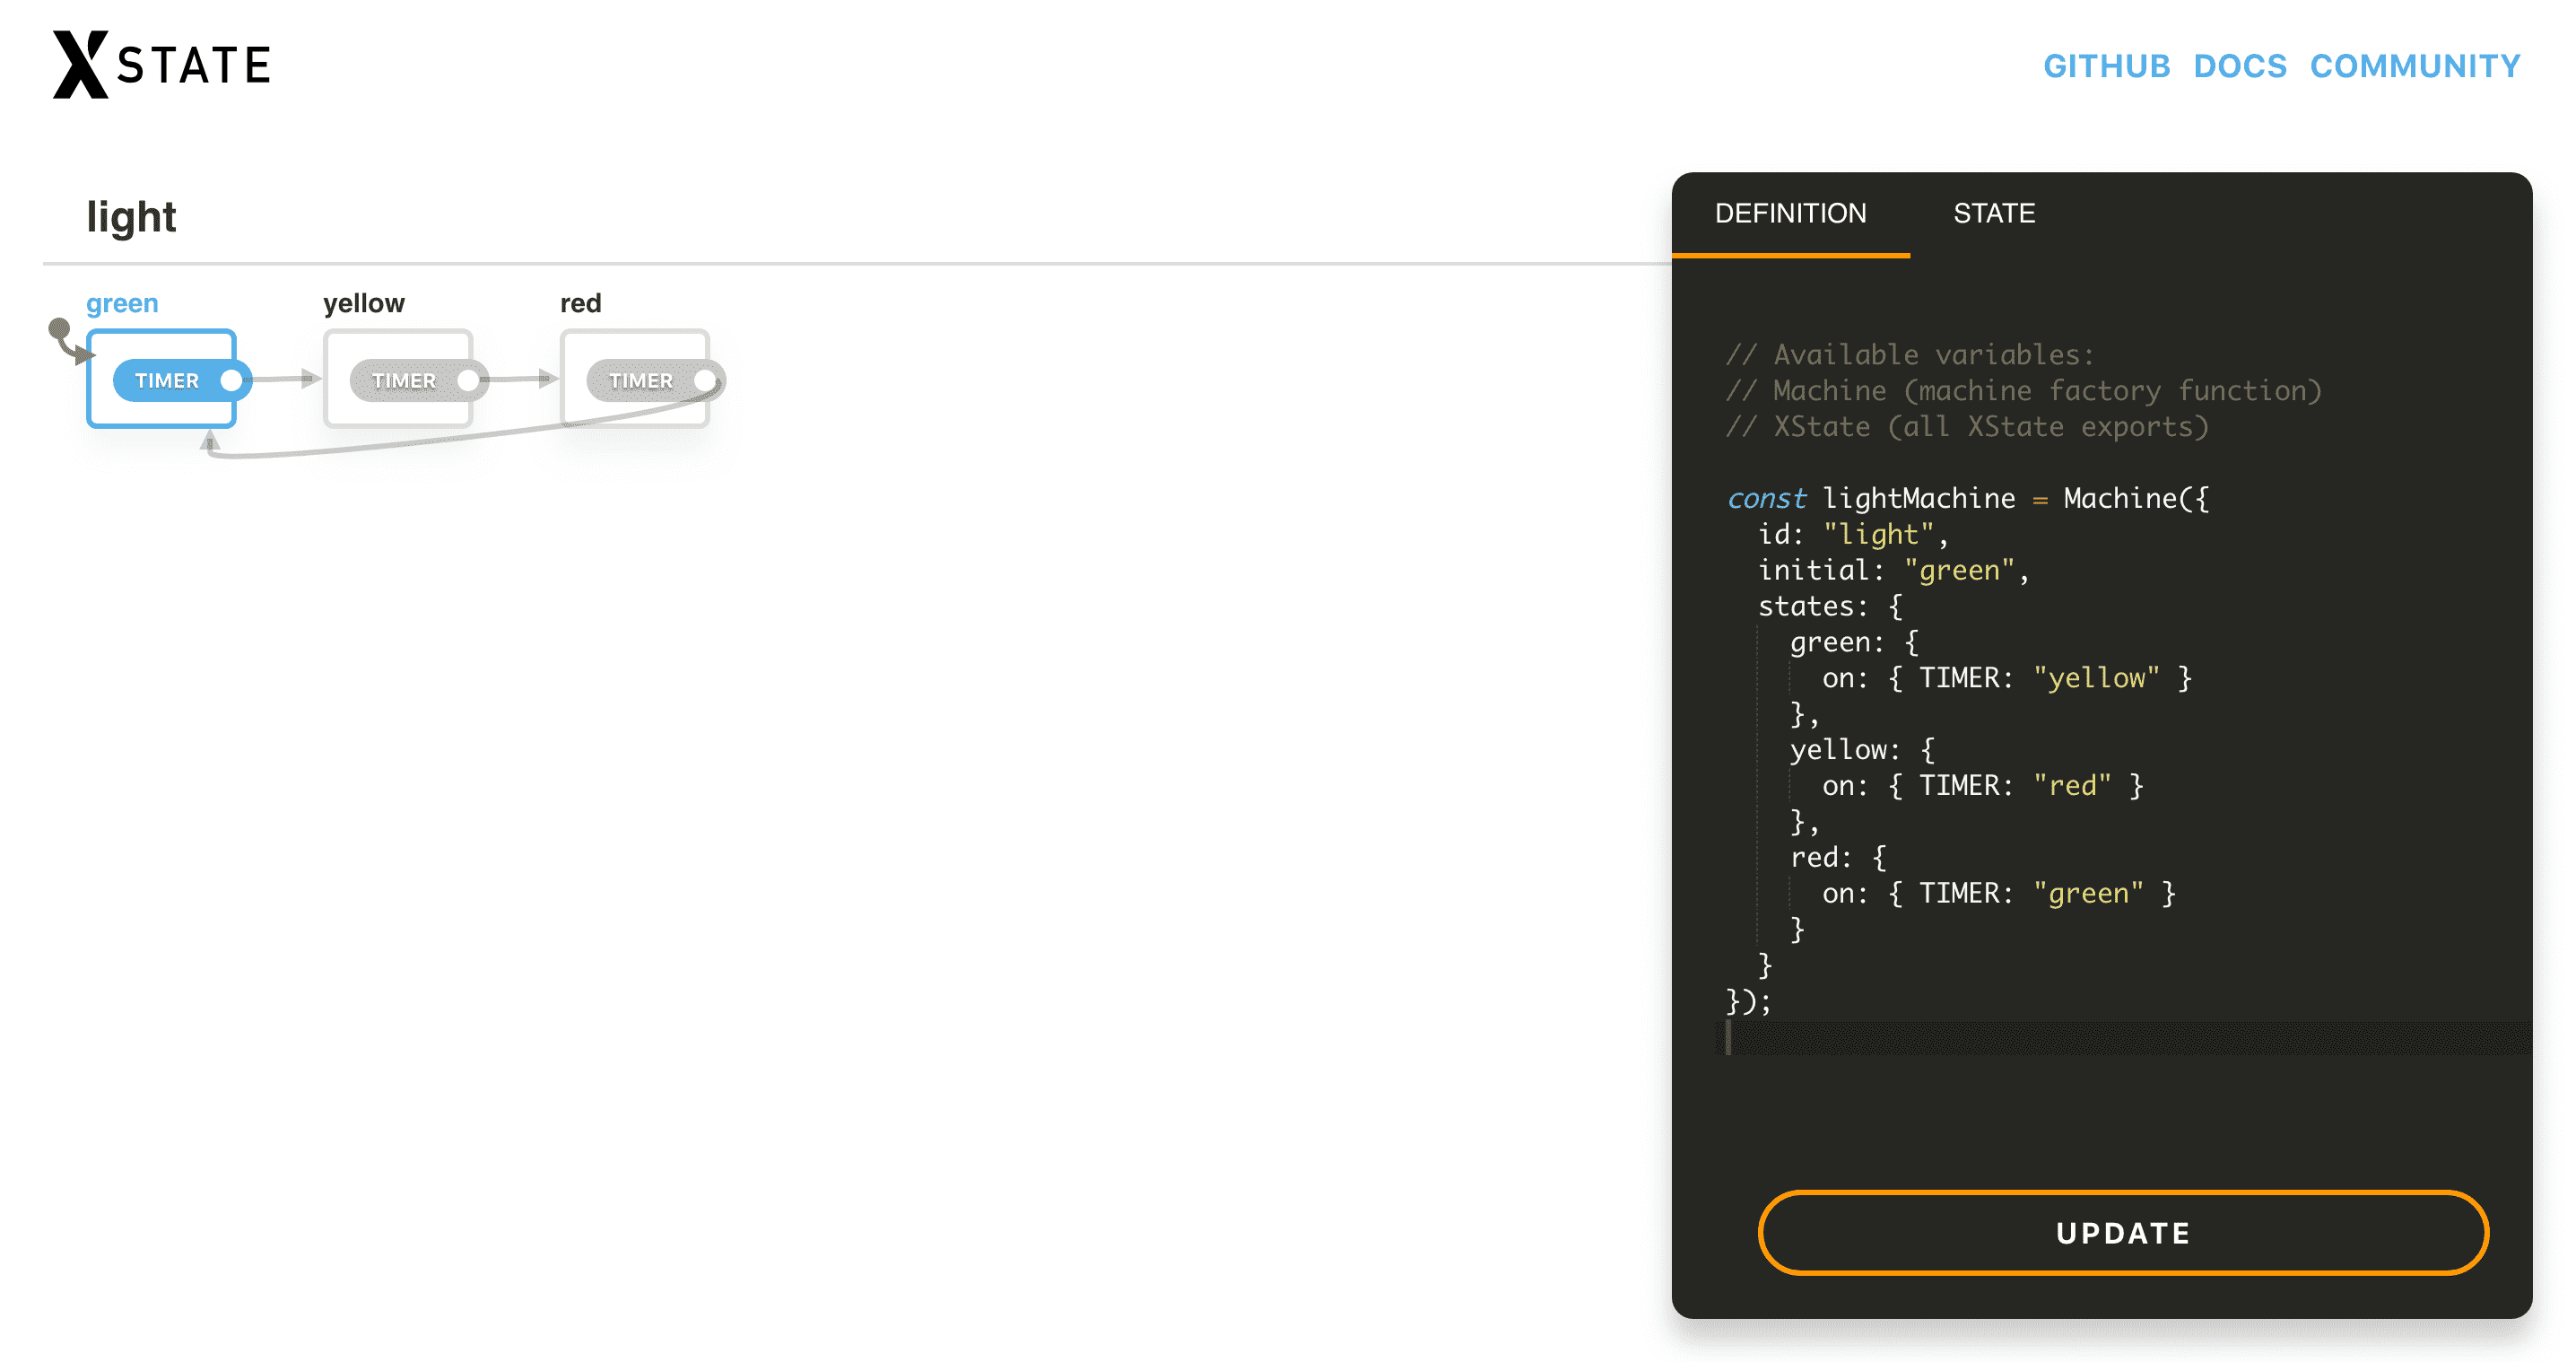Click the TIMER event in yellow state
The width and height of the screenshot is (2576, 1362).
pos(404,381)
